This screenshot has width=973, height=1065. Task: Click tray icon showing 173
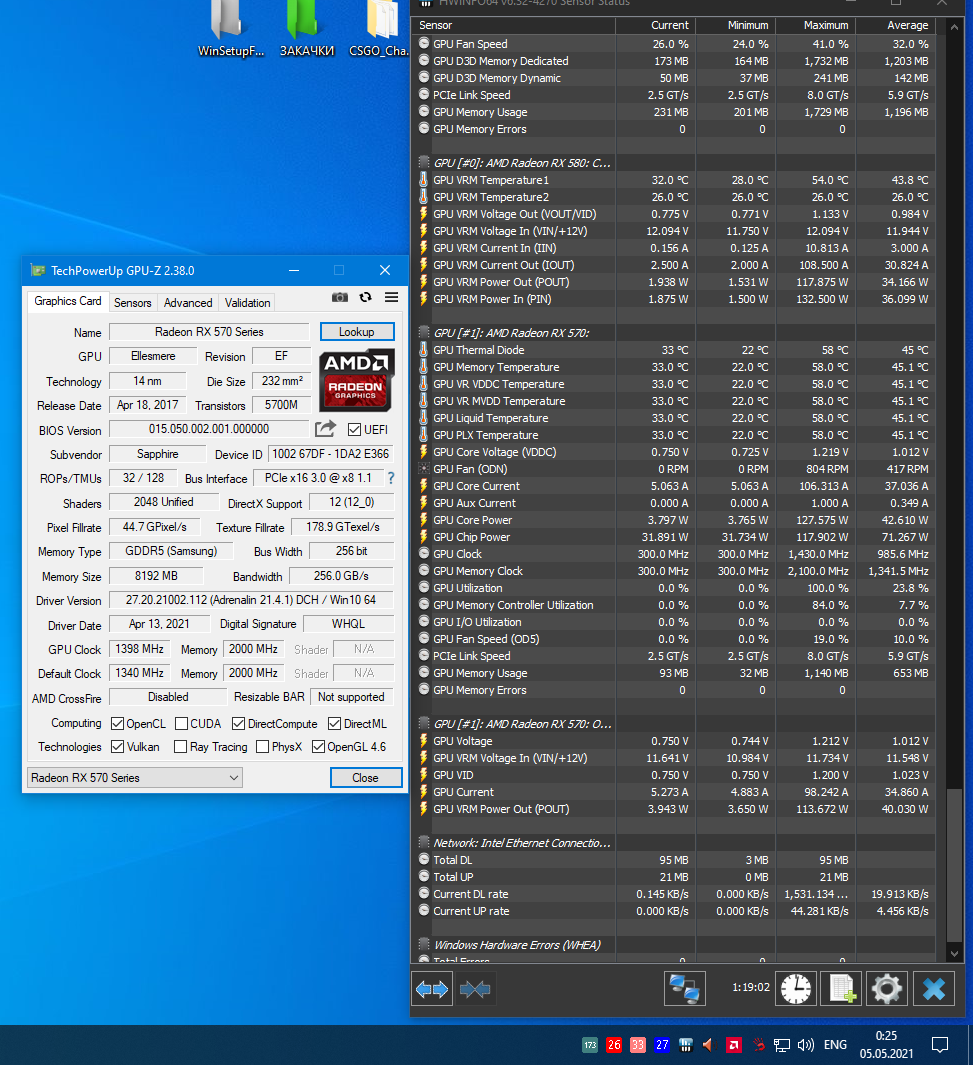tap(590, 1045)
